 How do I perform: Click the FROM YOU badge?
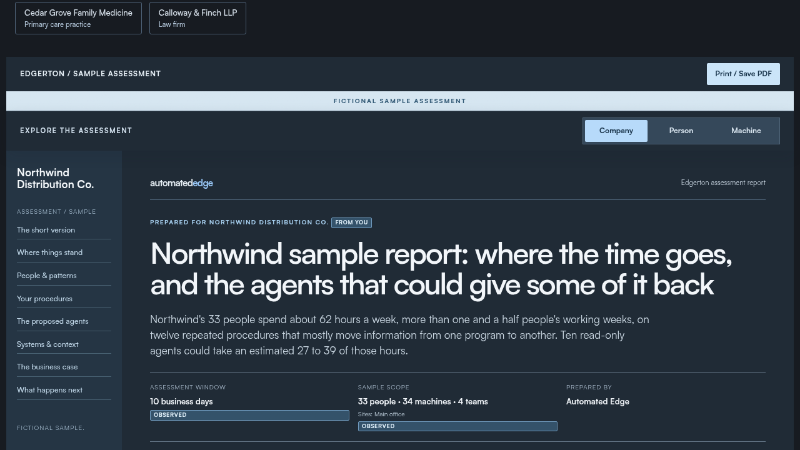(352, 222)
